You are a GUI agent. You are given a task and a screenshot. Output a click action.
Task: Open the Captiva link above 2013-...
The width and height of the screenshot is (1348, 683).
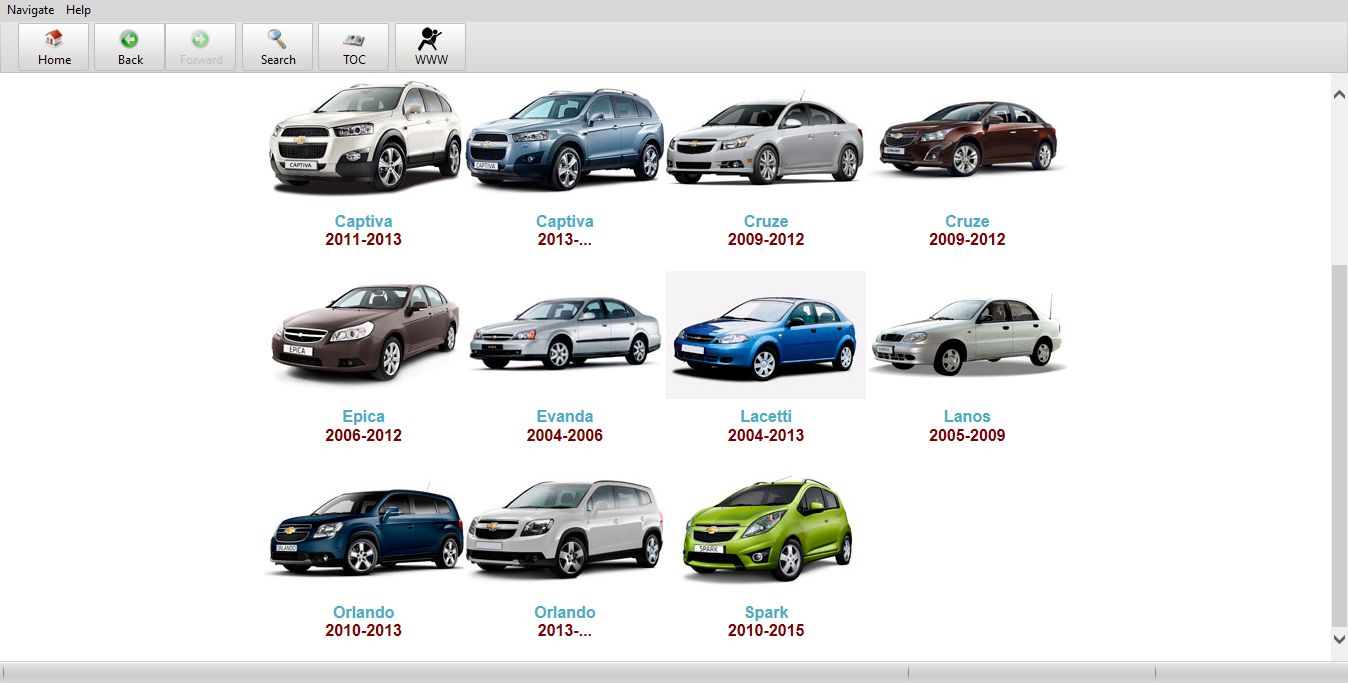click(565, 221)
